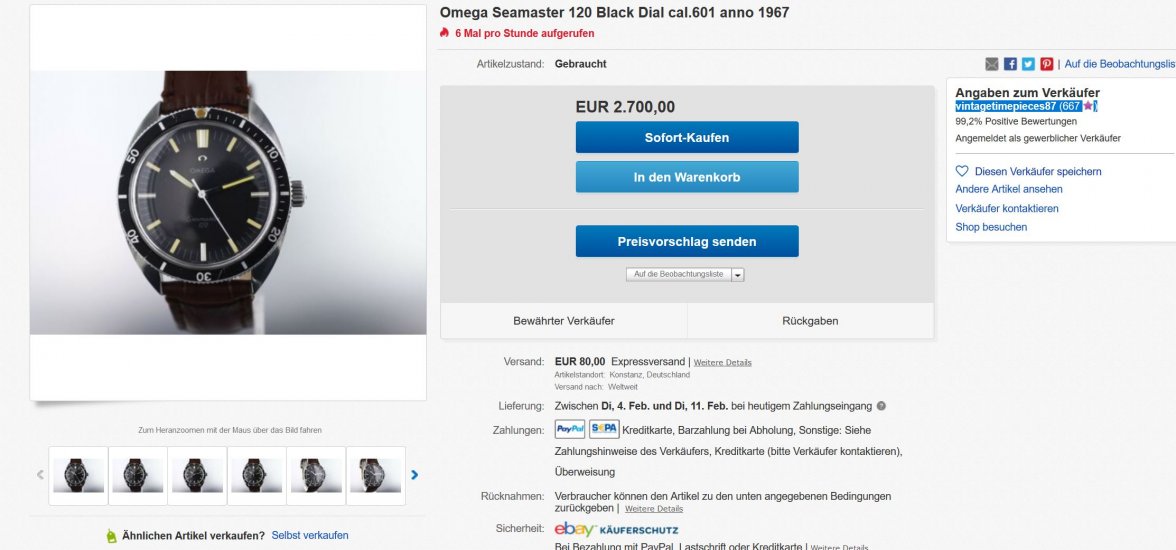Viewport: 1176px width, 550px height.
Task: Click the heart icon to save seller
Action: pyautogui.click(x=962, y=171)
